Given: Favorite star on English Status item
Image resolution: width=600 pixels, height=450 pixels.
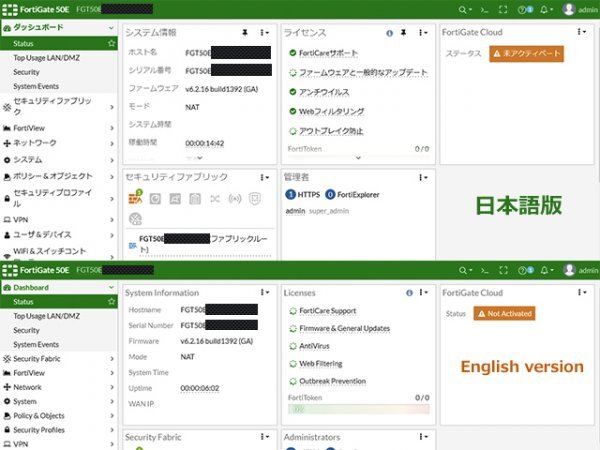Looking at the screenshot, I should pos(111,302).
